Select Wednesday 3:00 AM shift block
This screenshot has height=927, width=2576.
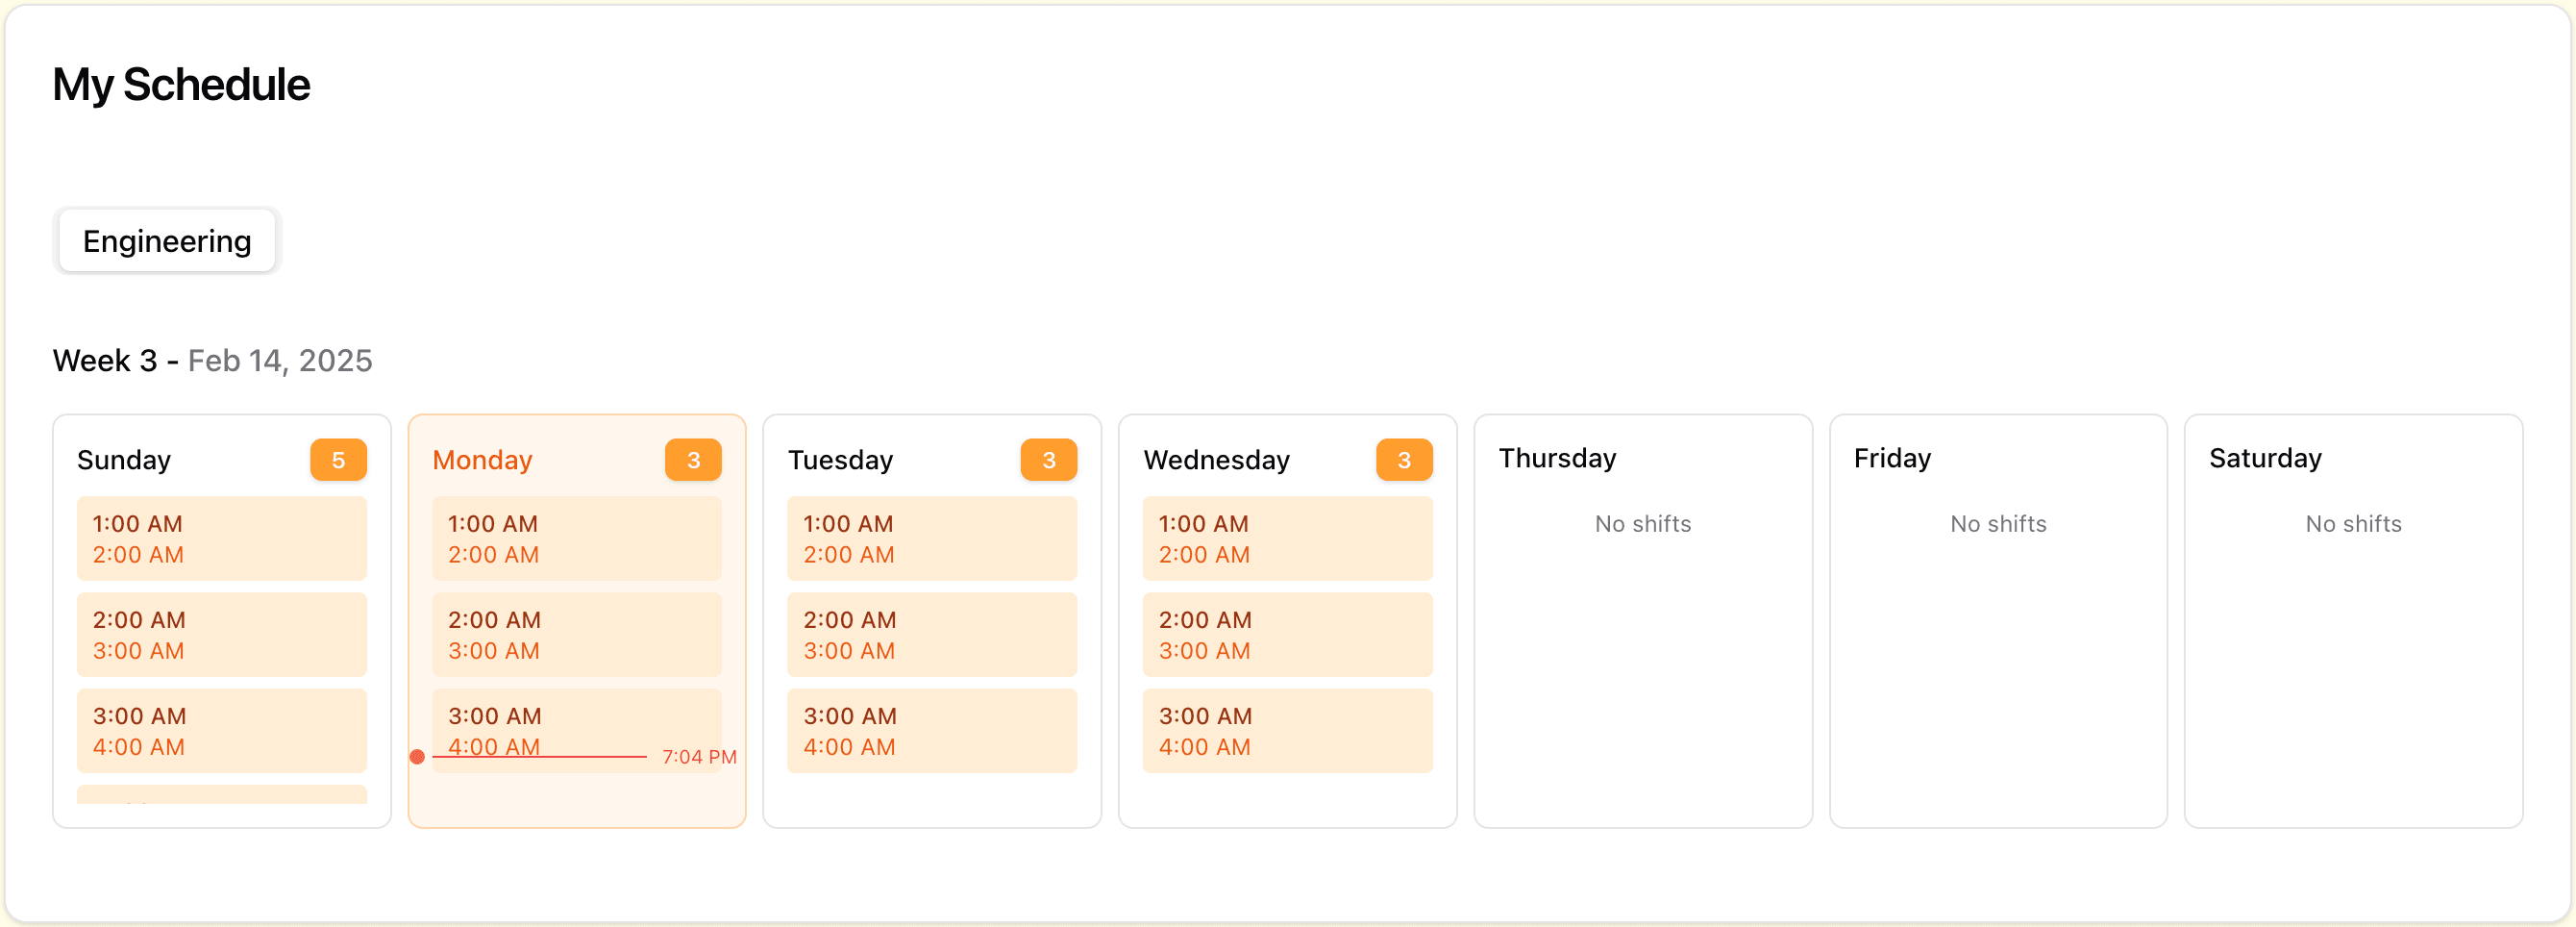pyautogui.click(x=1288, y=731)
